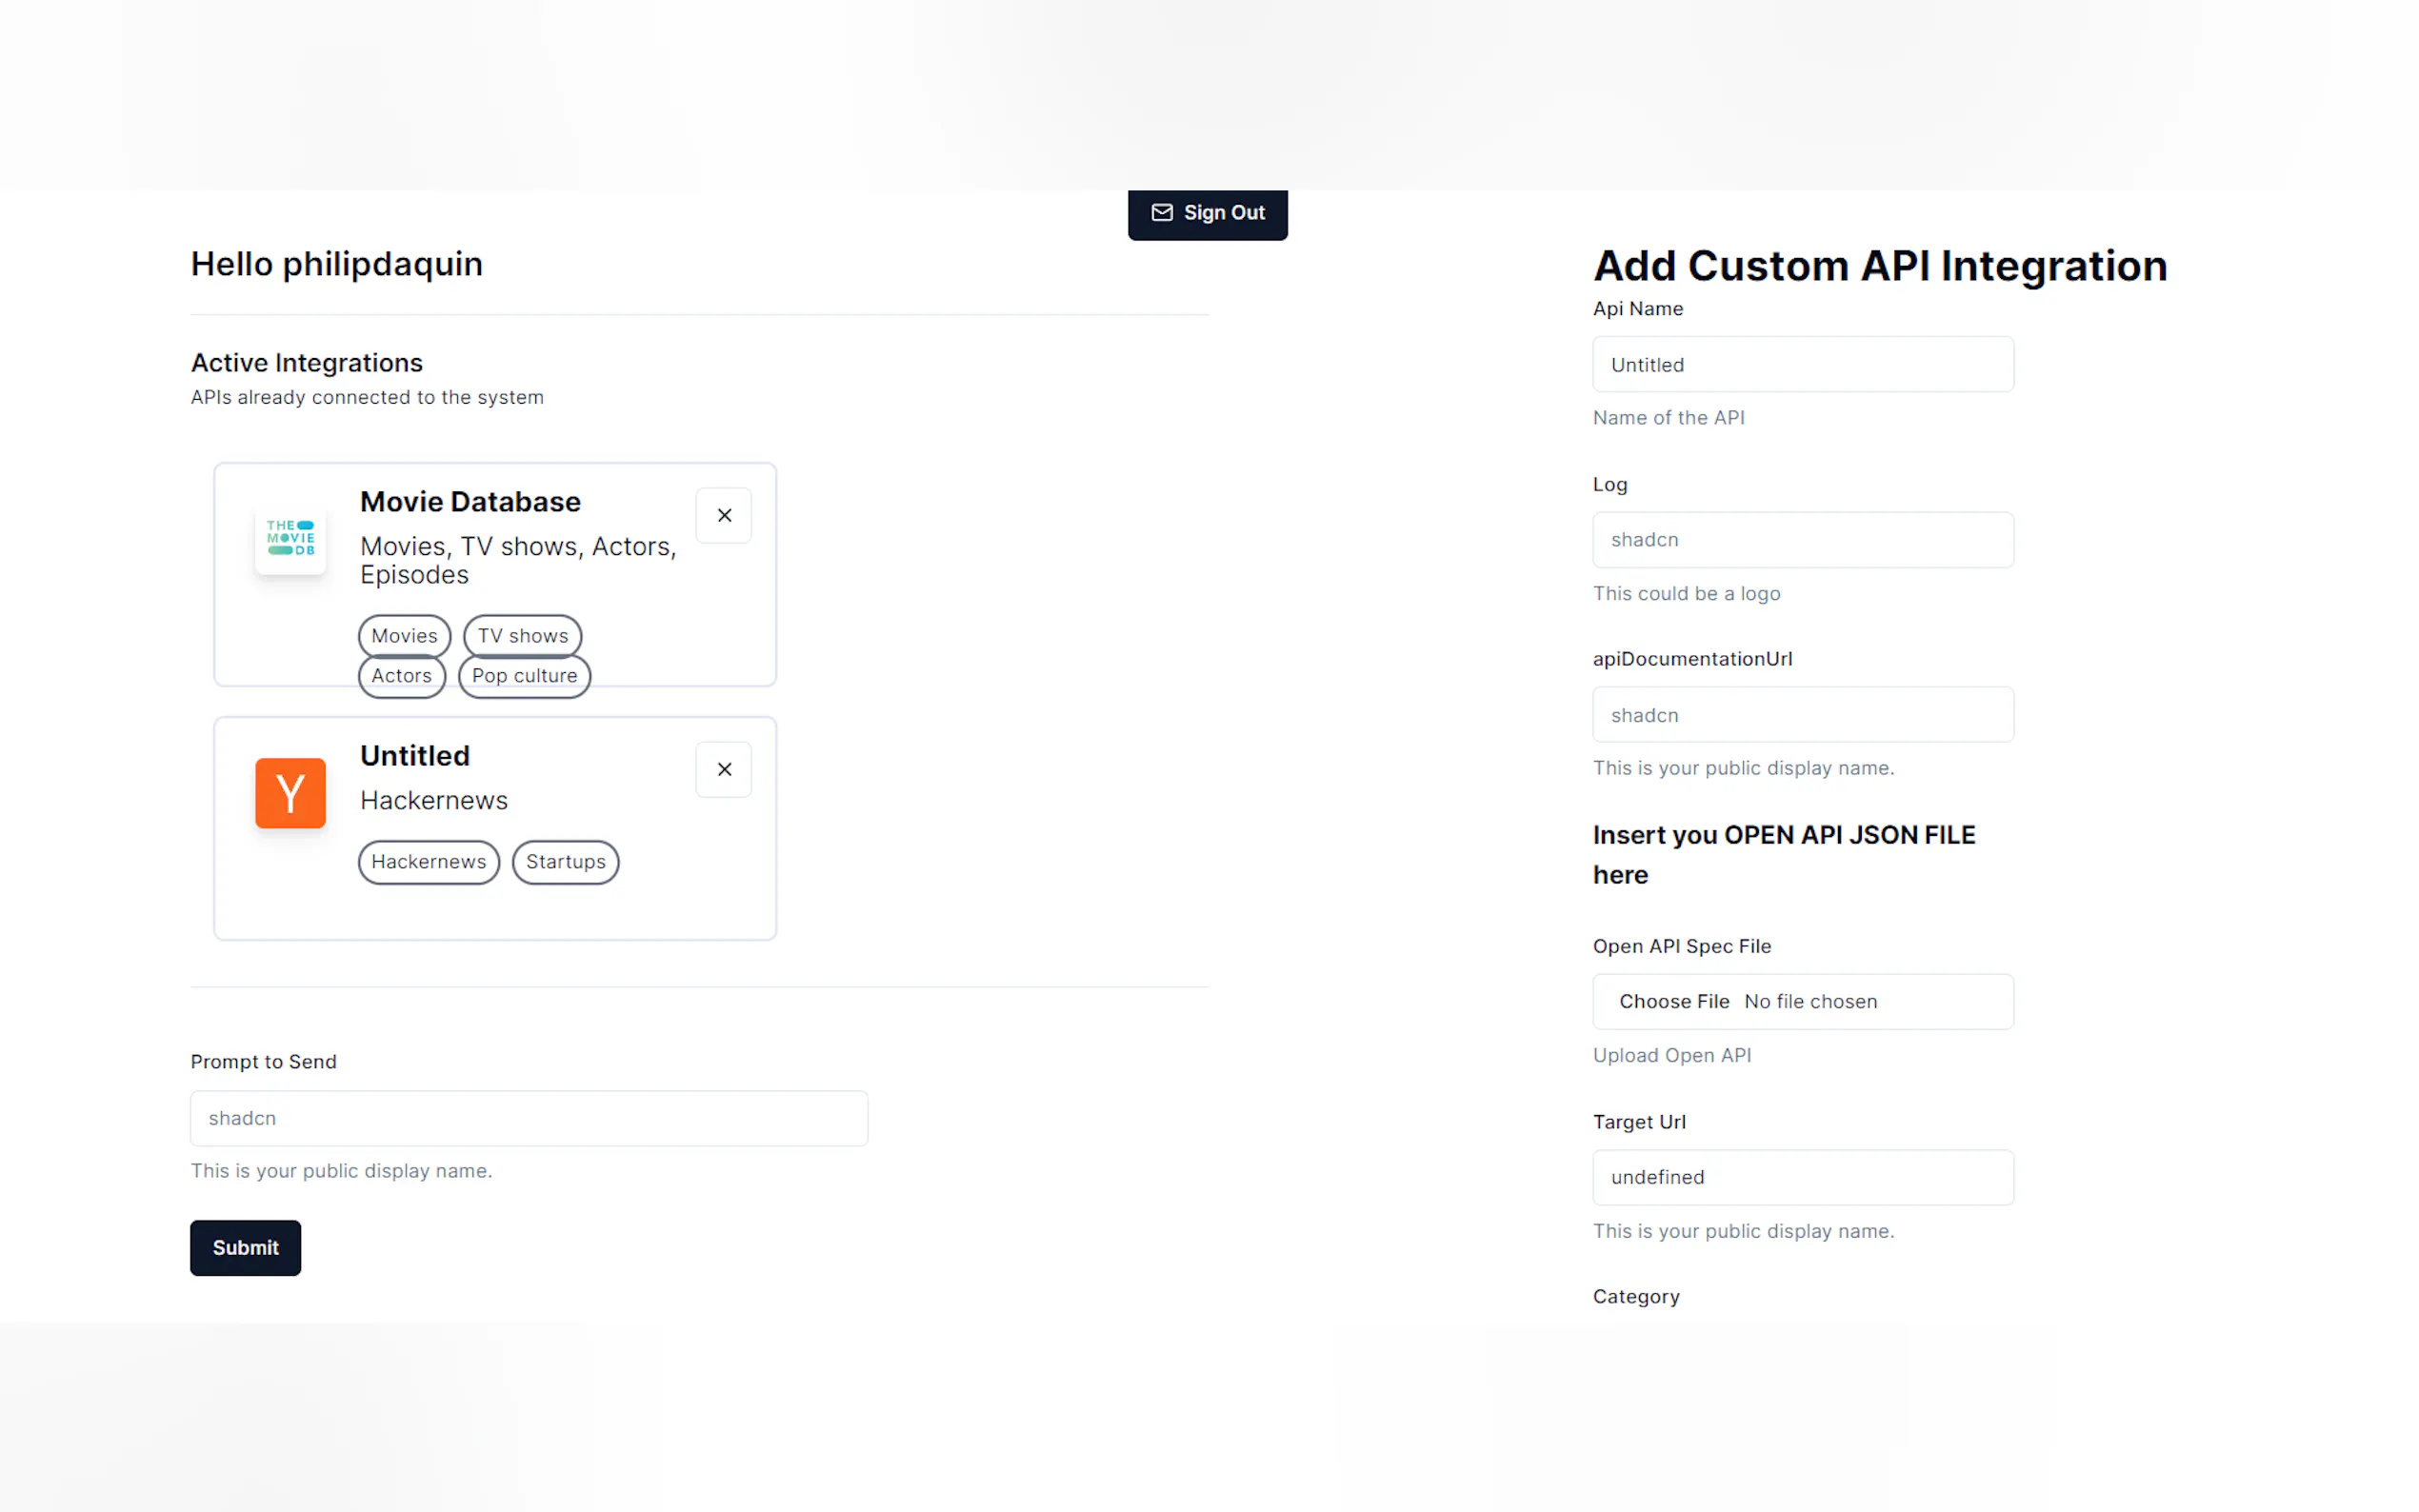Image resolution: width=2419 pixels, height=1512 pixels.
Task: Click Choose File for Open API Spec
Action: click(1673, 1001)
